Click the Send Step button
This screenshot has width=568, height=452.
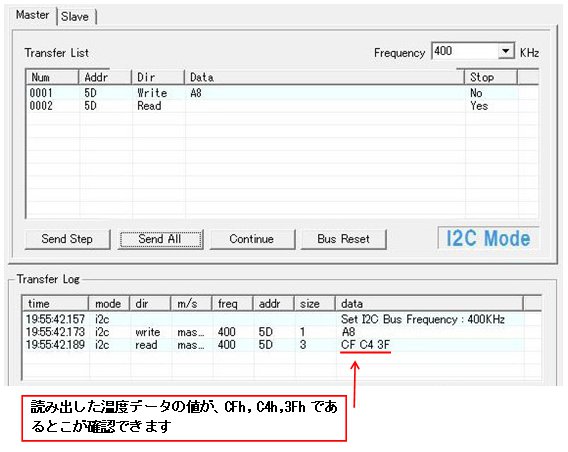click(x=67, y=239)
